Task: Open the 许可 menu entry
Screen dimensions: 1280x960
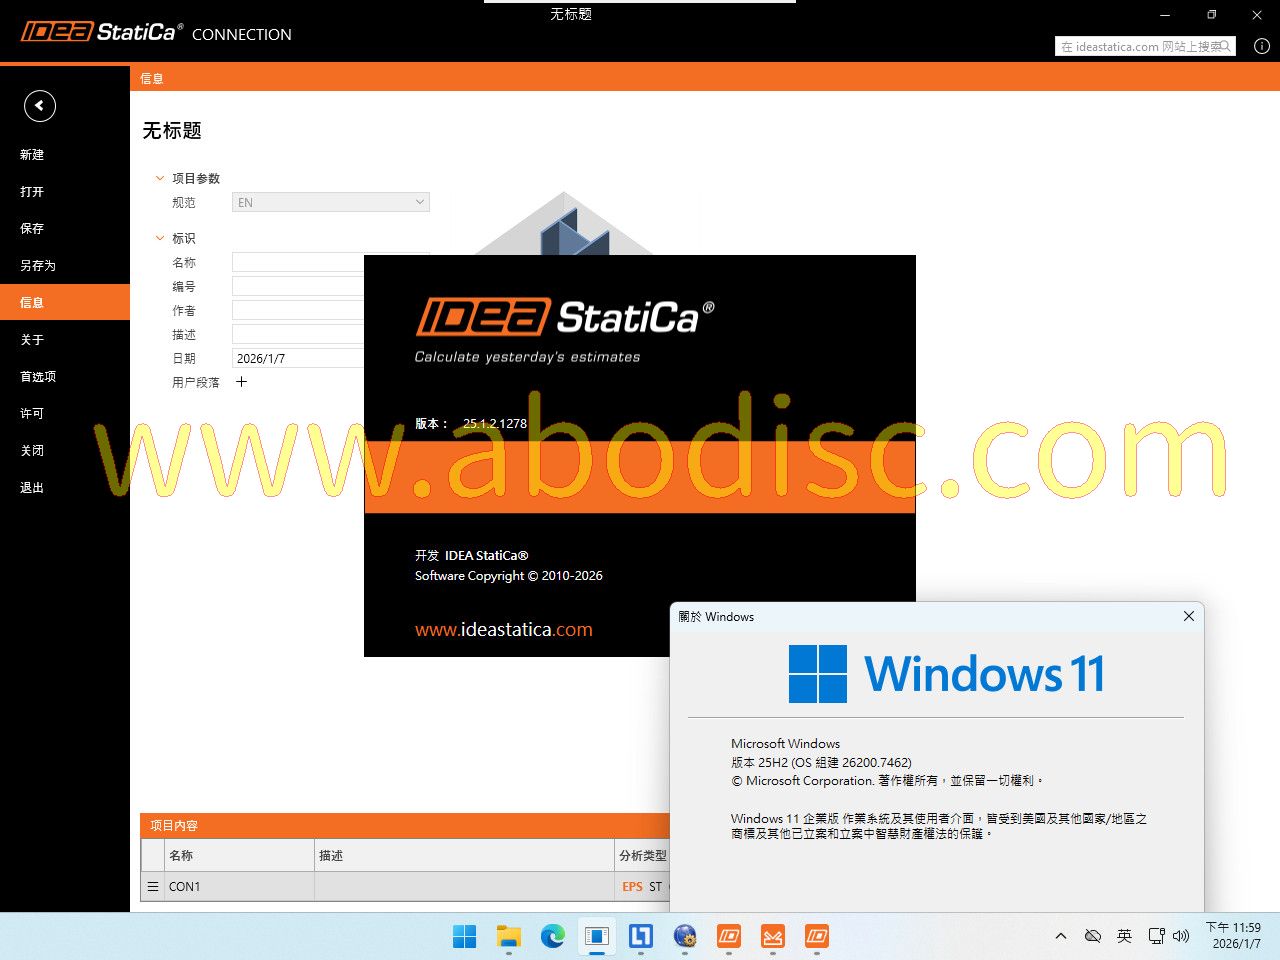Action: coord(32,414)
